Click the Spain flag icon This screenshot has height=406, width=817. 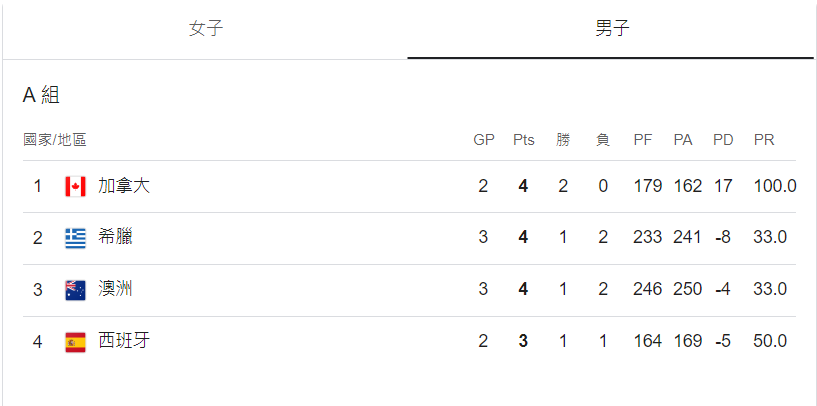76,342
